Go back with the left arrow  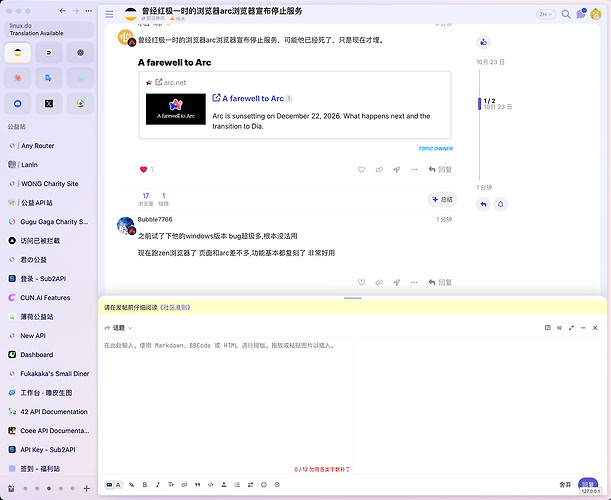(62, 11)
